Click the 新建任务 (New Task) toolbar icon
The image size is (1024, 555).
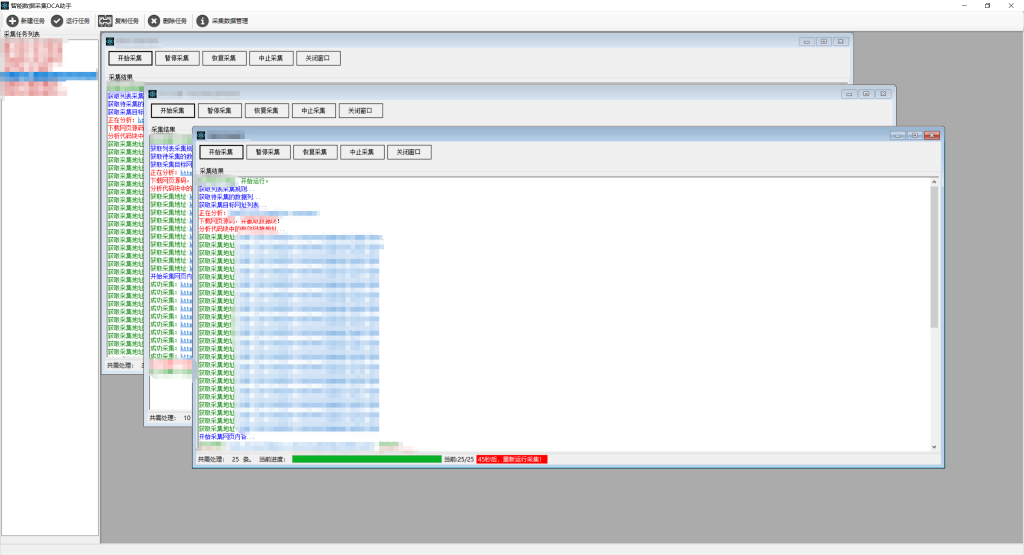pyautogui.click(x=13, y=20)
